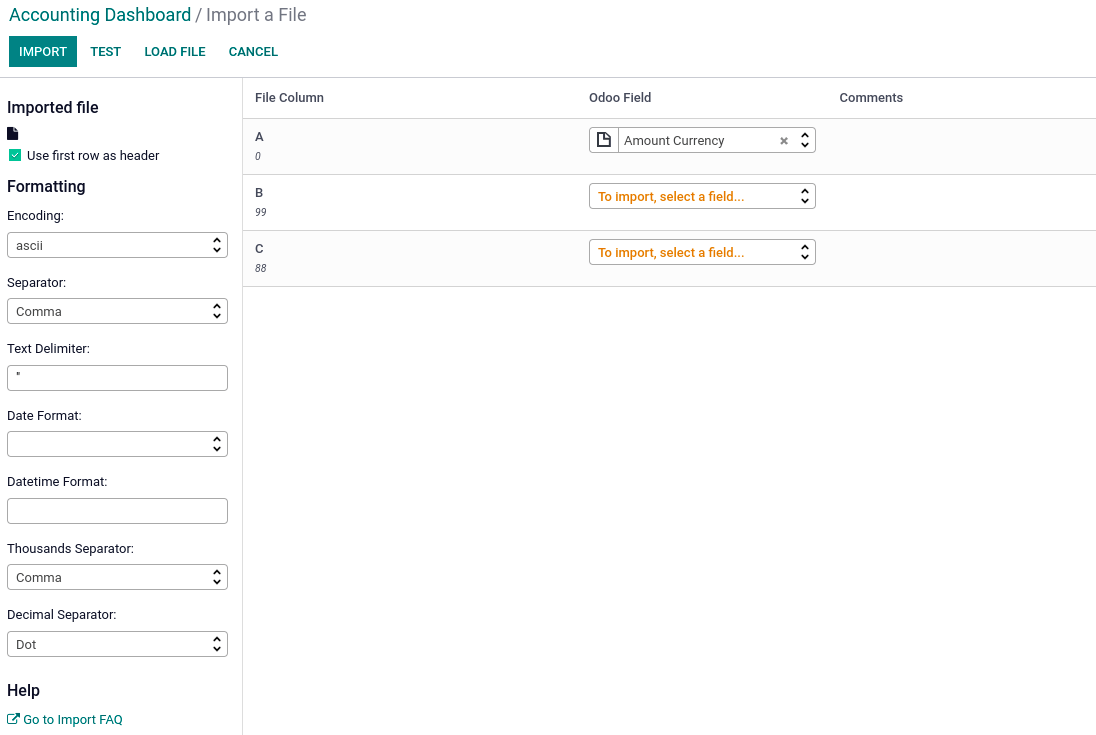1096x735 pixels.
Task: Click inside the Text Delimiter field
Action: click(117, 377)
